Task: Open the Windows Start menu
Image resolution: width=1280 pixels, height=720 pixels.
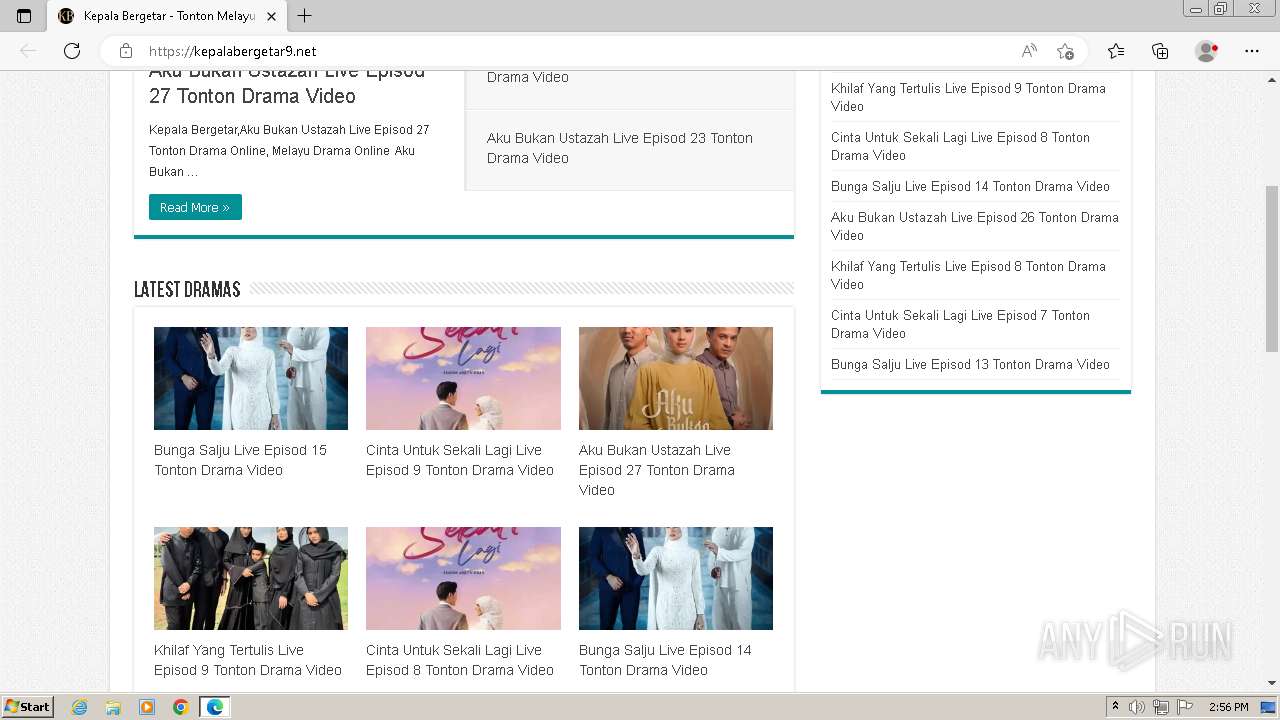Action: click(x=27, y=707)
